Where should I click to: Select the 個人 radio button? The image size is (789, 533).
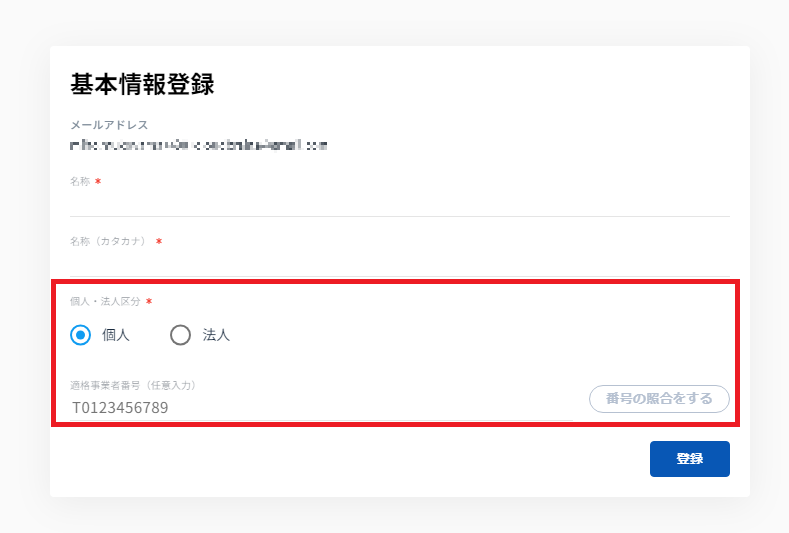coord(81,335)
